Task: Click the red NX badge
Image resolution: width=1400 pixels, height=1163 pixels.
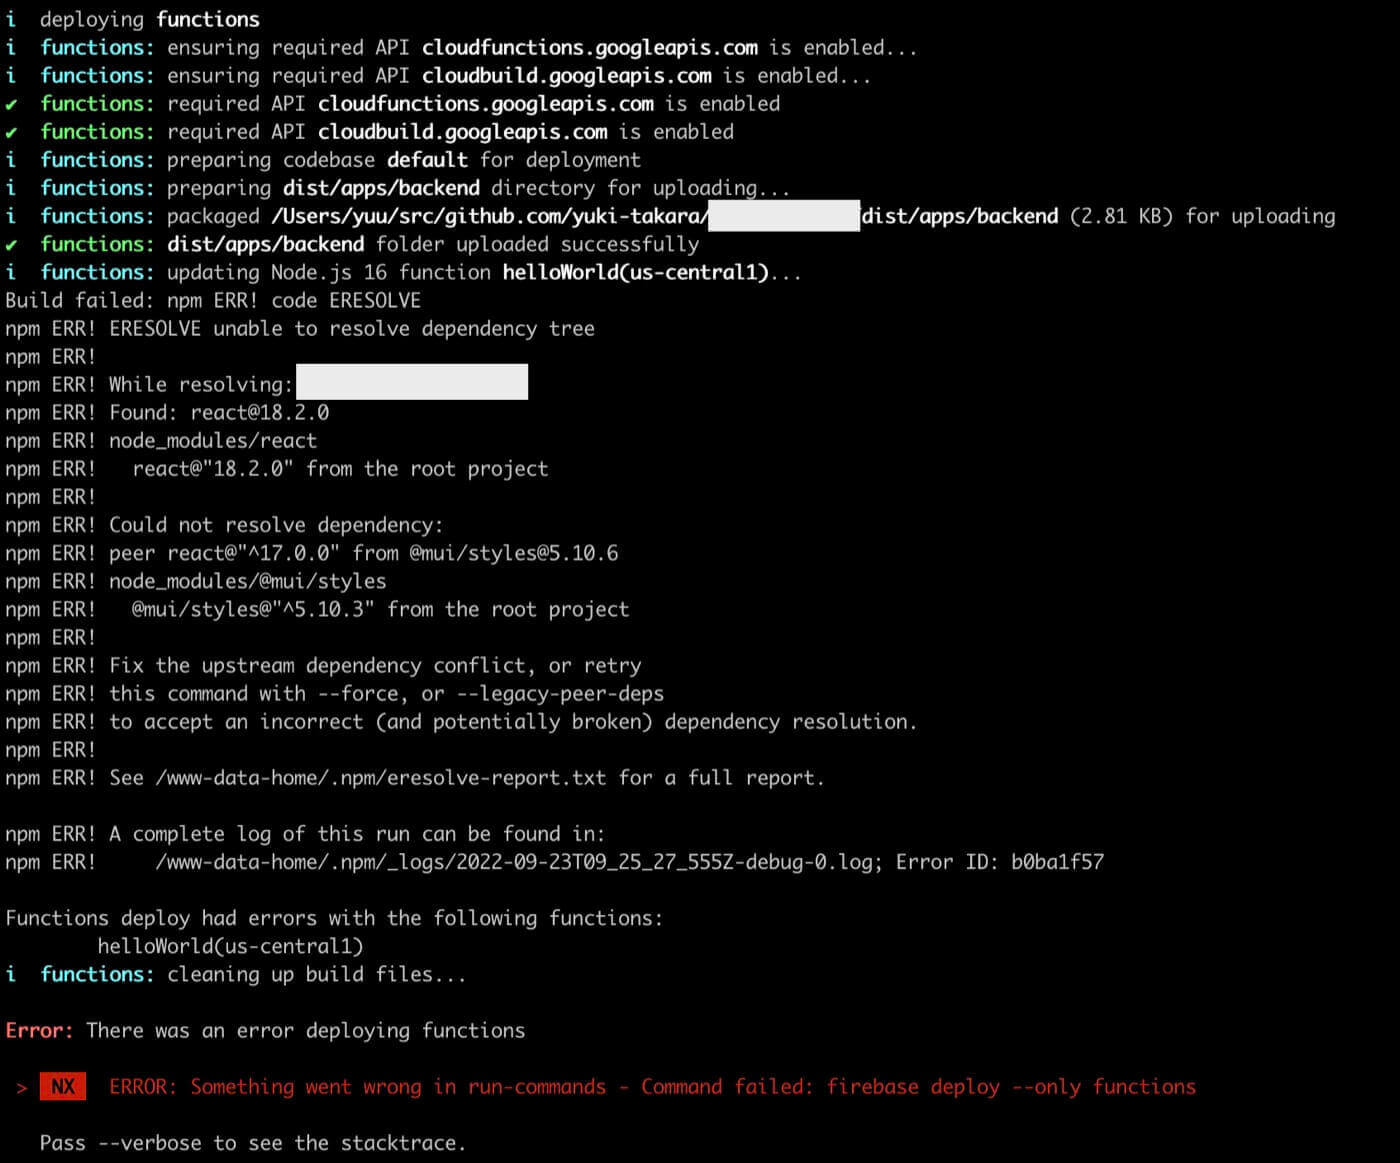Action: [x=62, y=1086]
